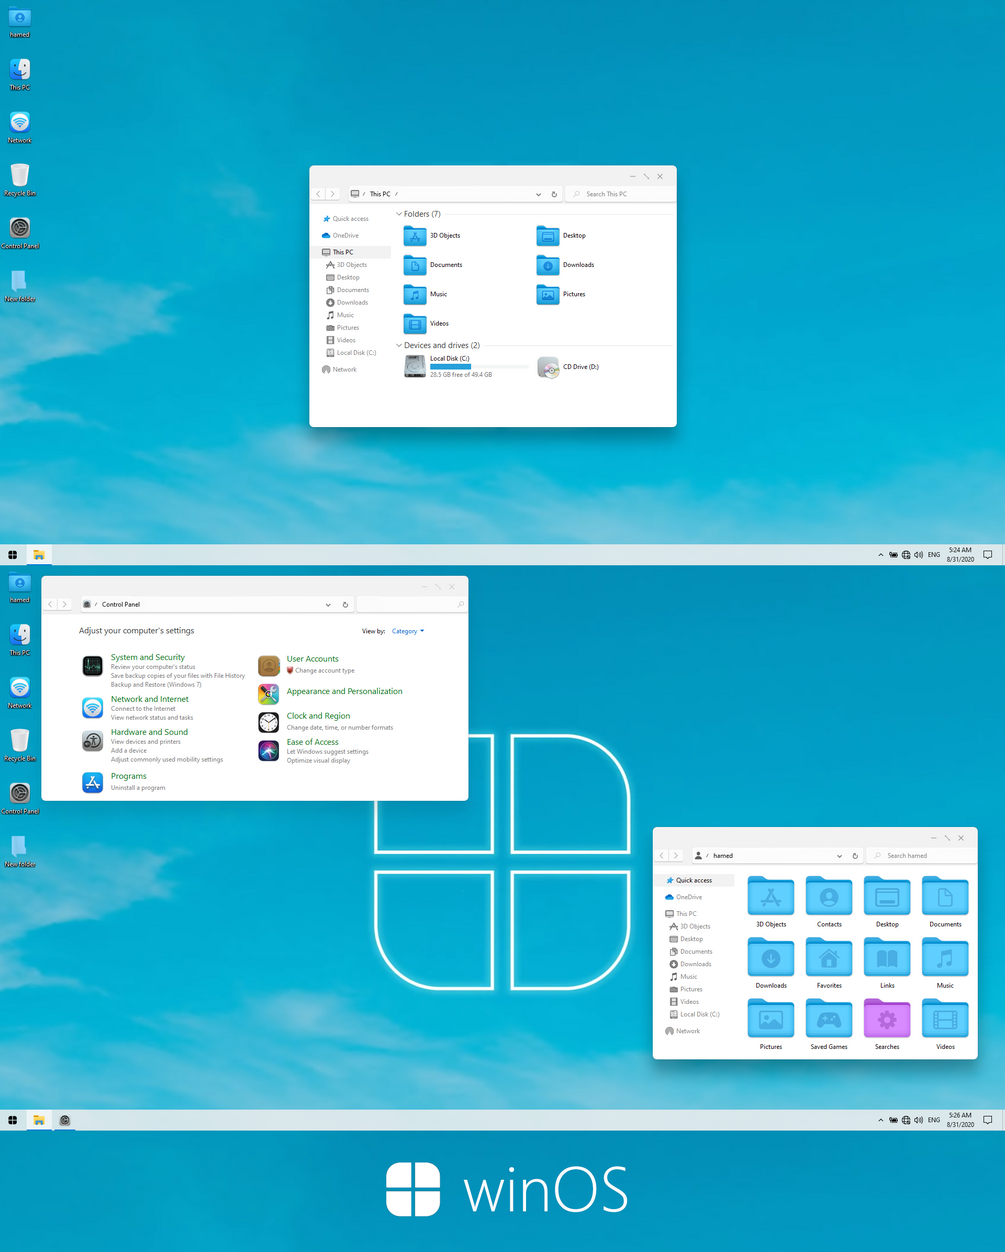Open the Music folder in This PC window
1005x1252 pixels.
pos(415,294)
